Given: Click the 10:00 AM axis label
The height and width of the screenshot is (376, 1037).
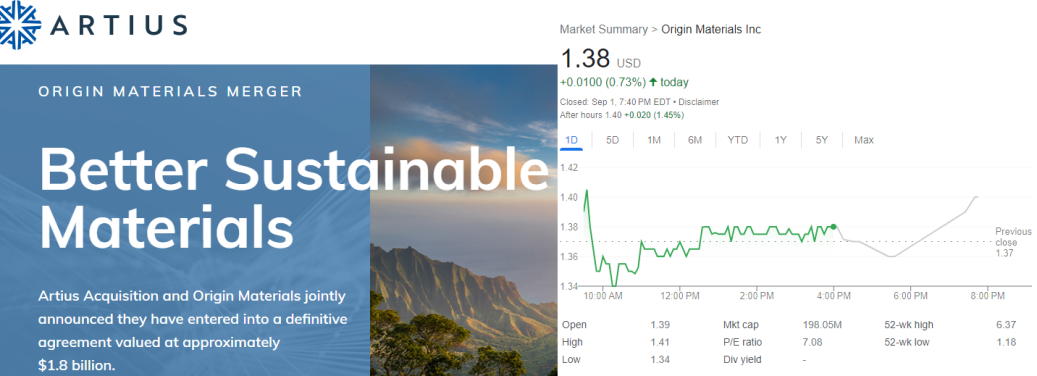Looking at the screenshot, I should coord(603,295).
